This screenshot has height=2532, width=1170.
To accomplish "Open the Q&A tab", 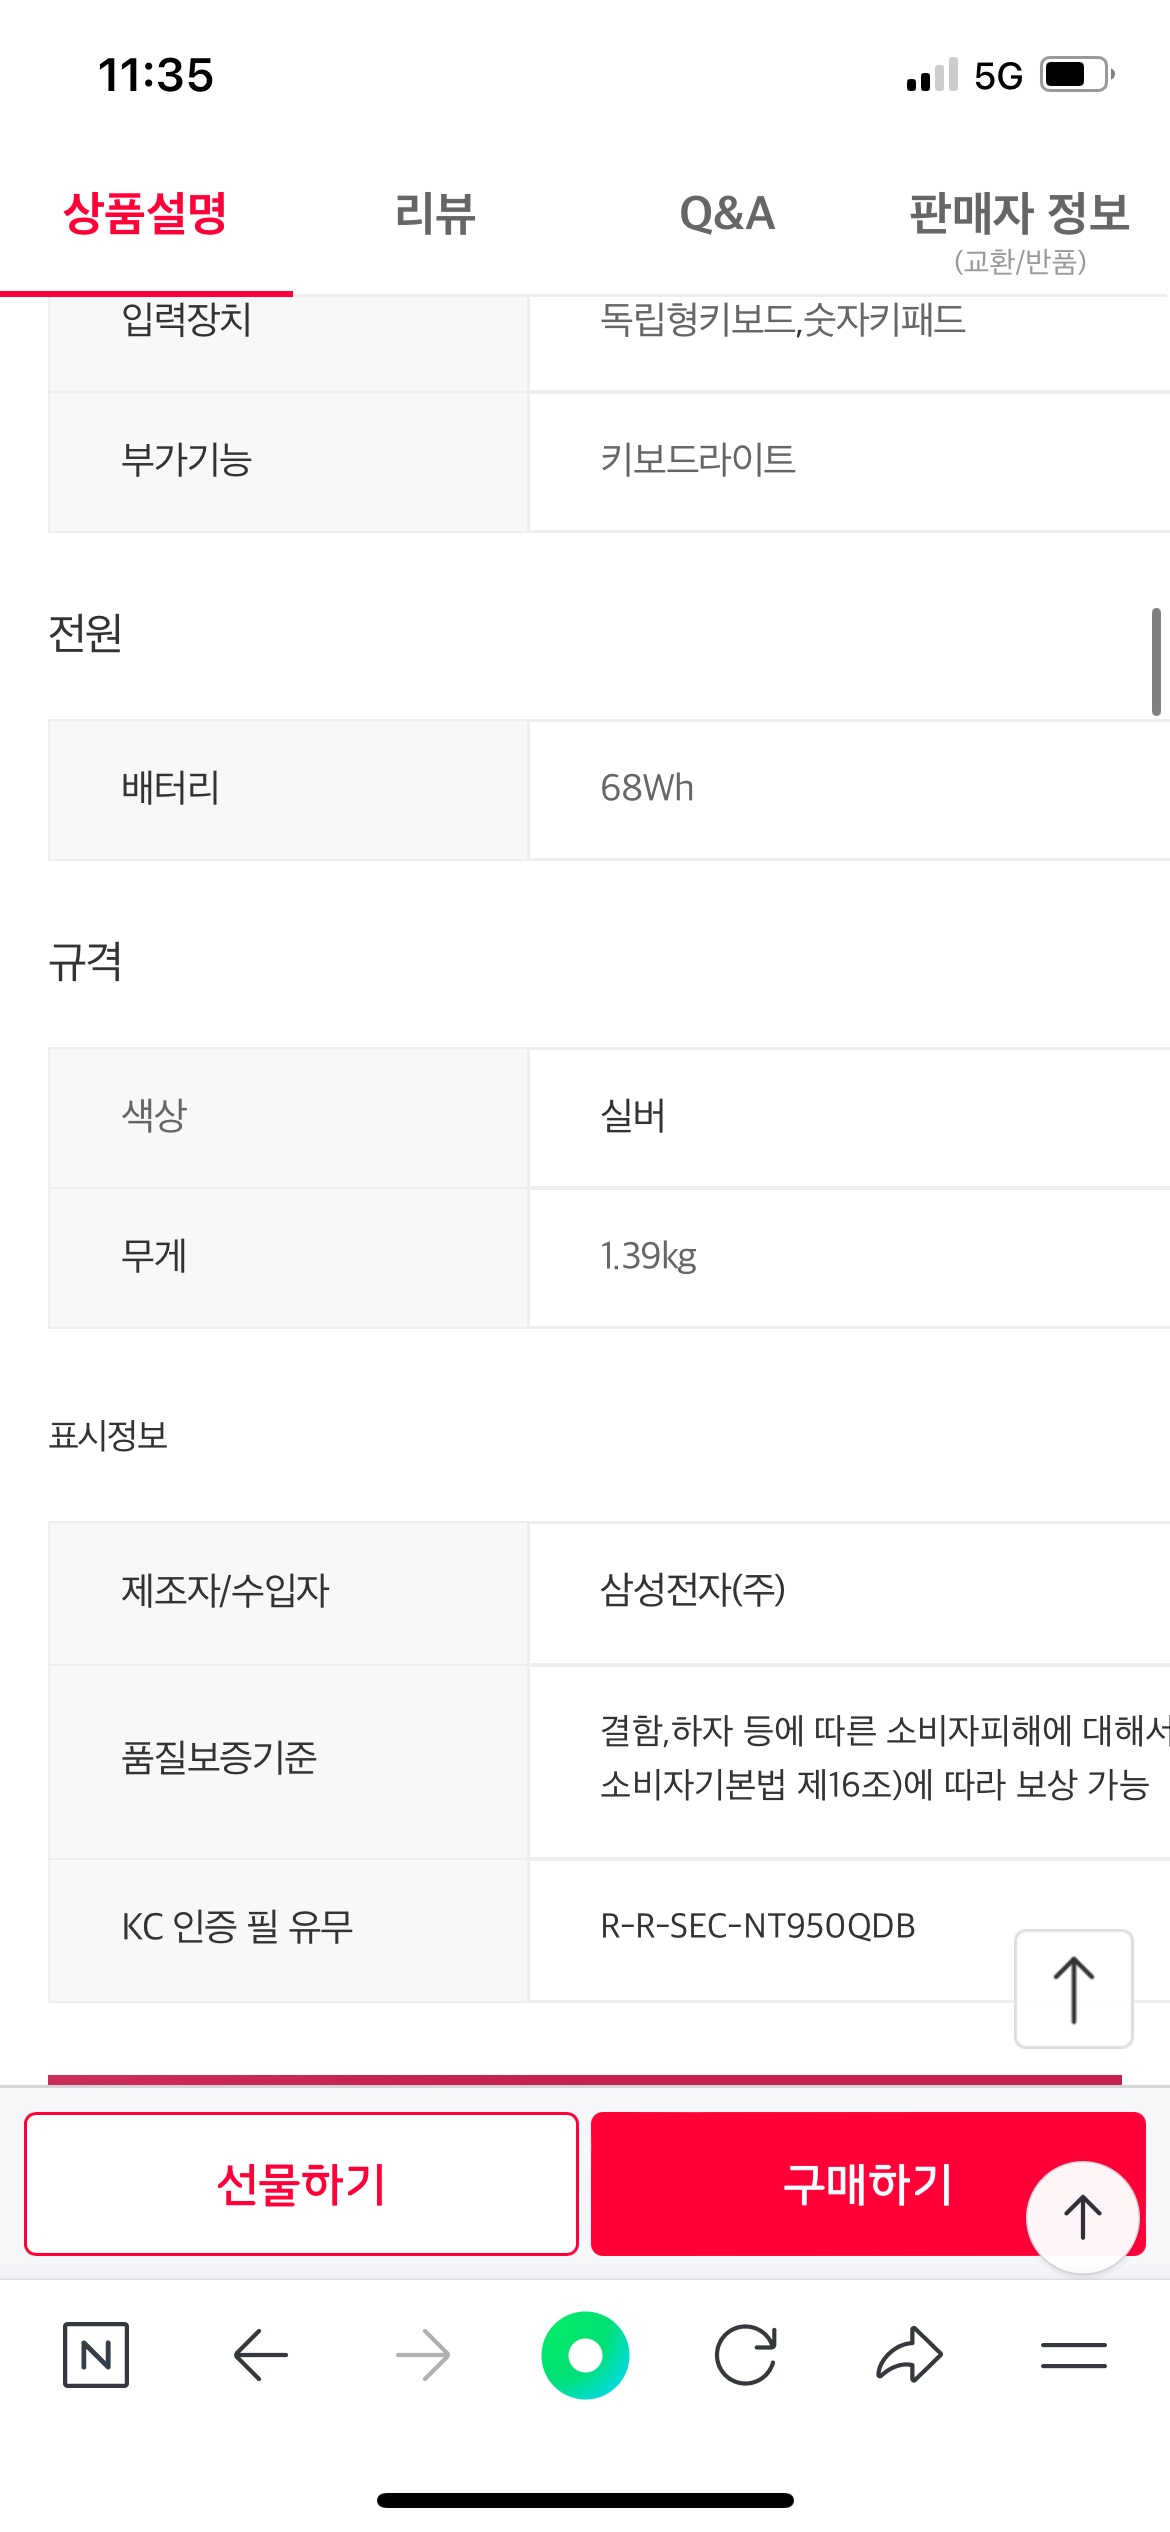I will click(727, 214).
